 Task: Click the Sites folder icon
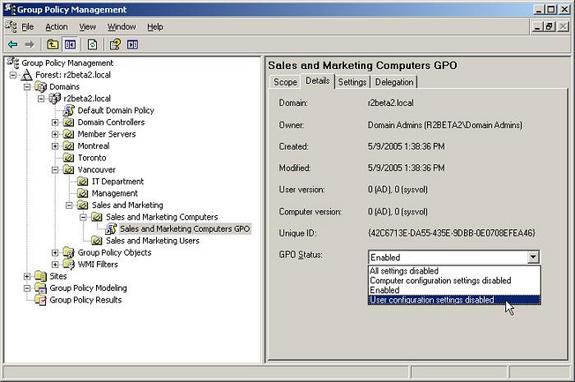pos(41,276)
